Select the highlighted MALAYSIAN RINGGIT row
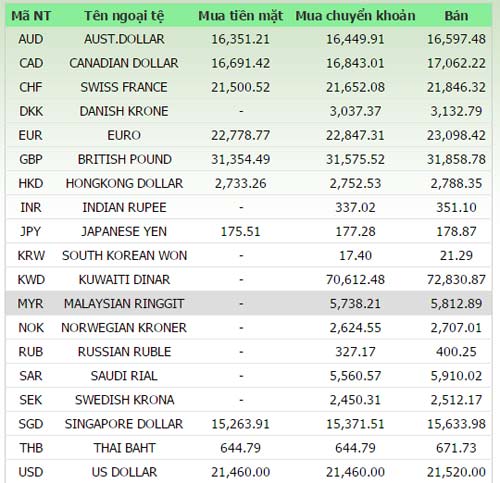500x483 pixels. tap(249, 303)
